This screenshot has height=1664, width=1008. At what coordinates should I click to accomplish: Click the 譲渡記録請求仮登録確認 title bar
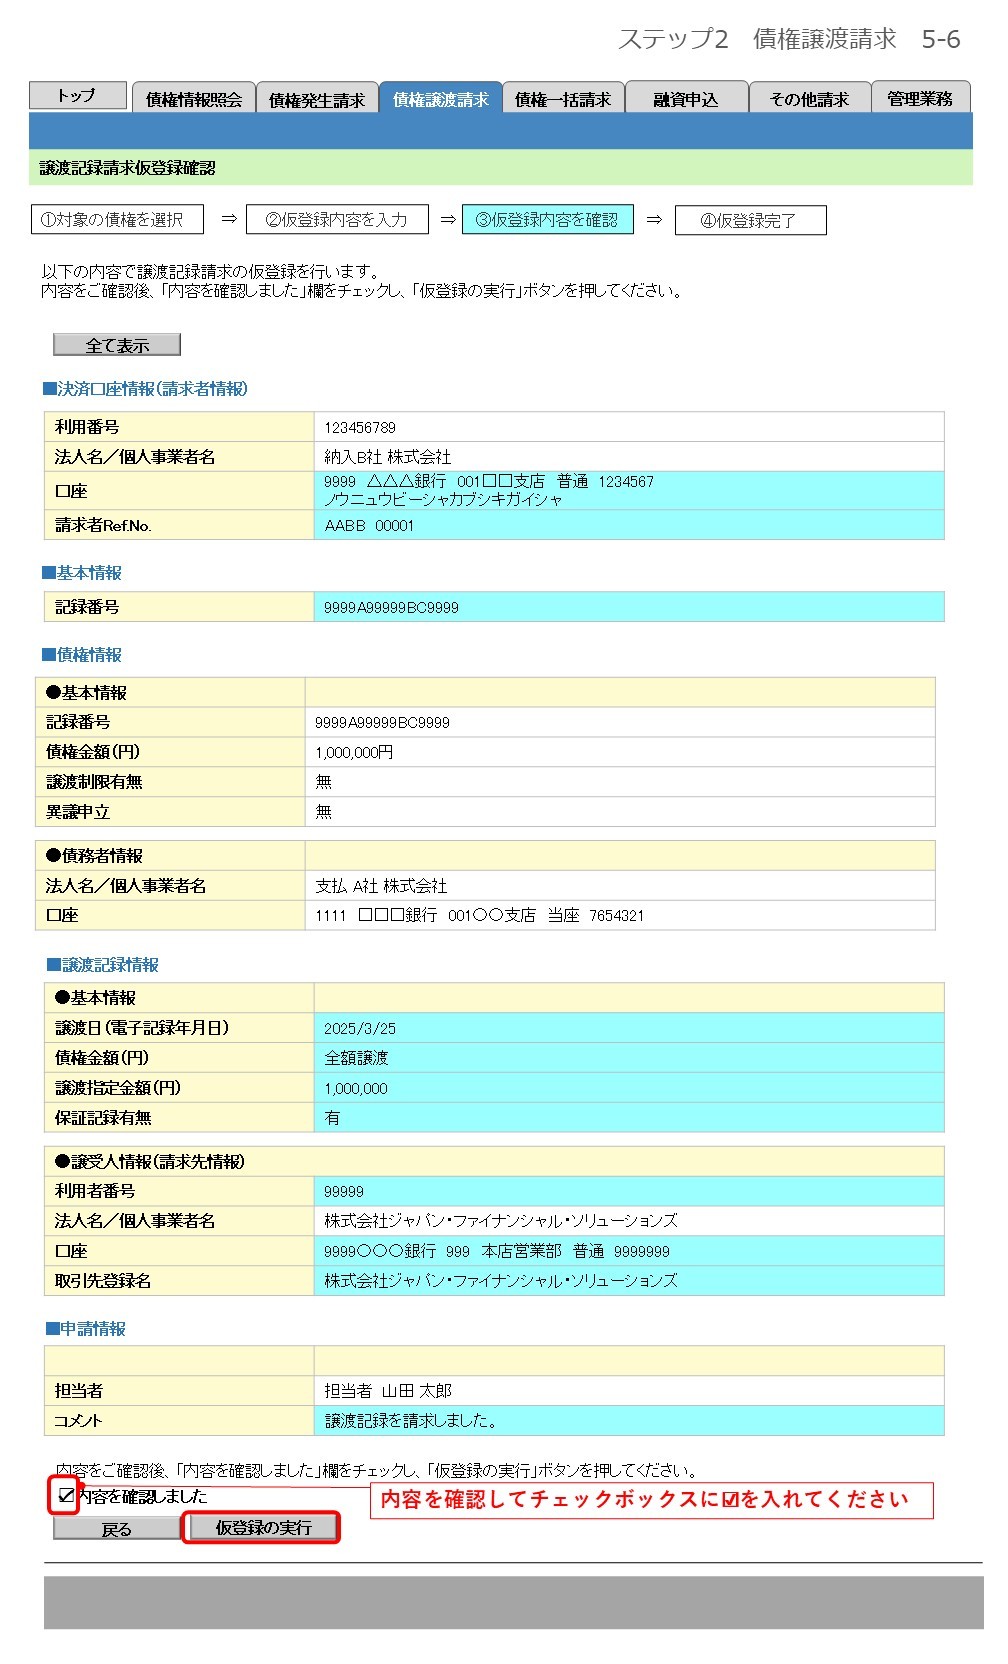501,168
